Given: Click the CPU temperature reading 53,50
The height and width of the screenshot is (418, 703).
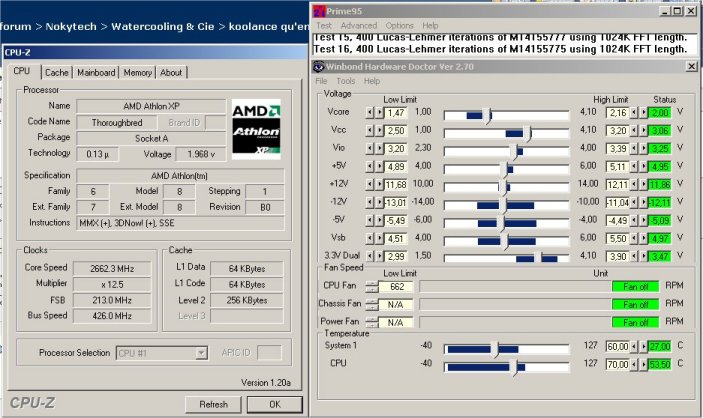Looking at the screenshot, I should pyautogui.click(x=660, y=365).
